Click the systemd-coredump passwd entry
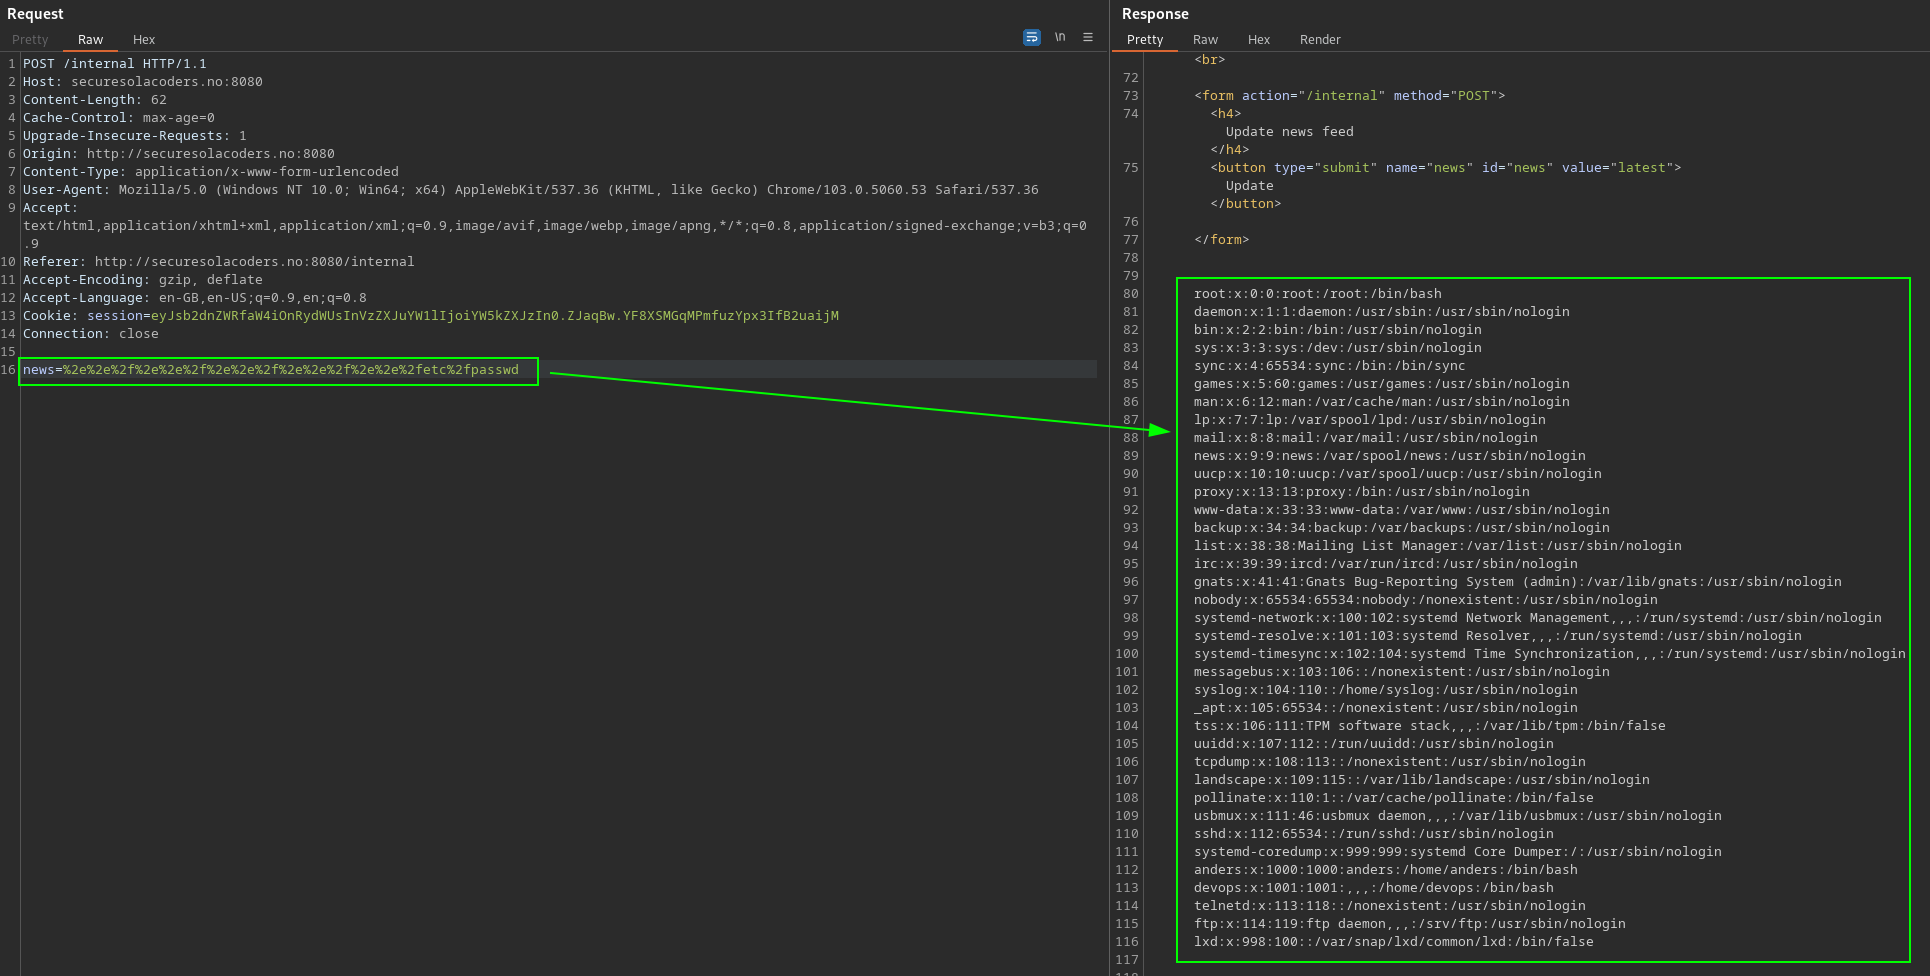The image size is (1930, 976). [x=1458, y=852]
